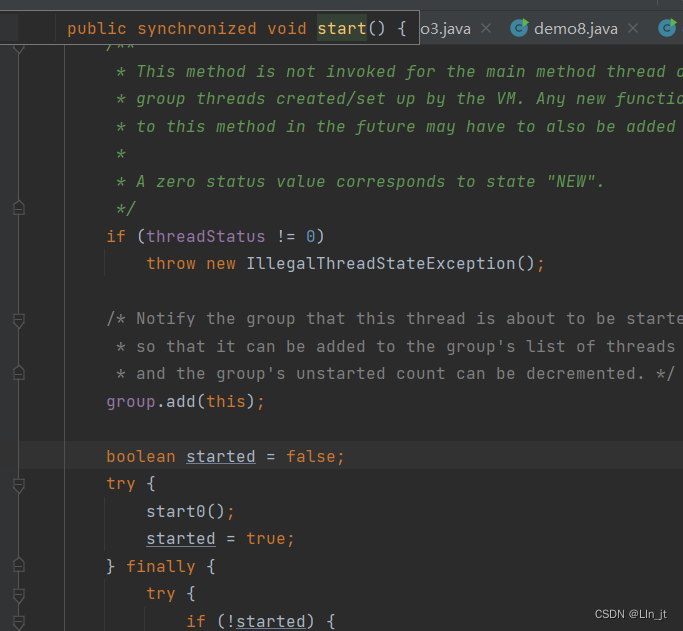Image resolution: width=683 pixels, height=631 pixels.
Task: Click the 'add' method call on group
Action: (181, 401)
